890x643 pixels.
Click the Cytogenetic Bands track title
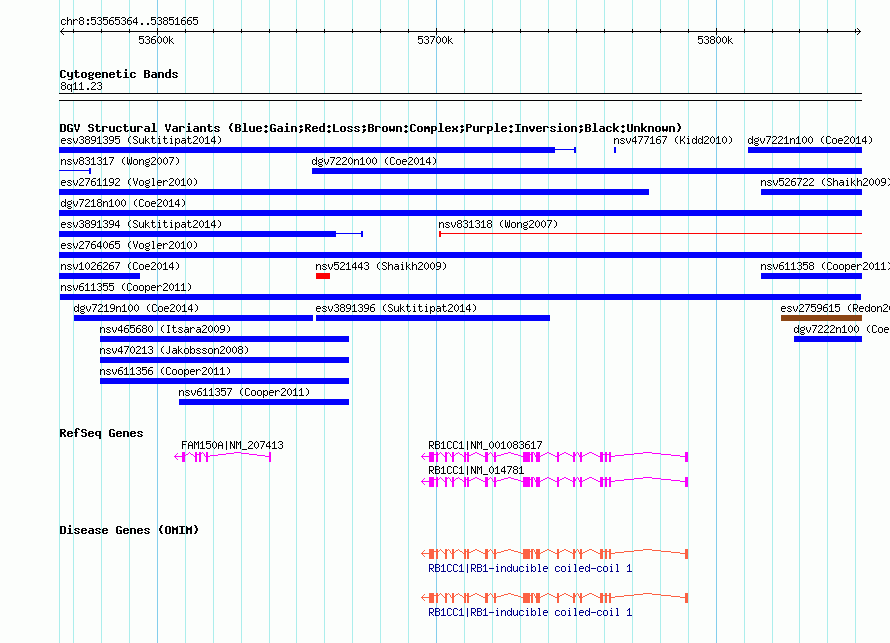click(x=119, y=74)
